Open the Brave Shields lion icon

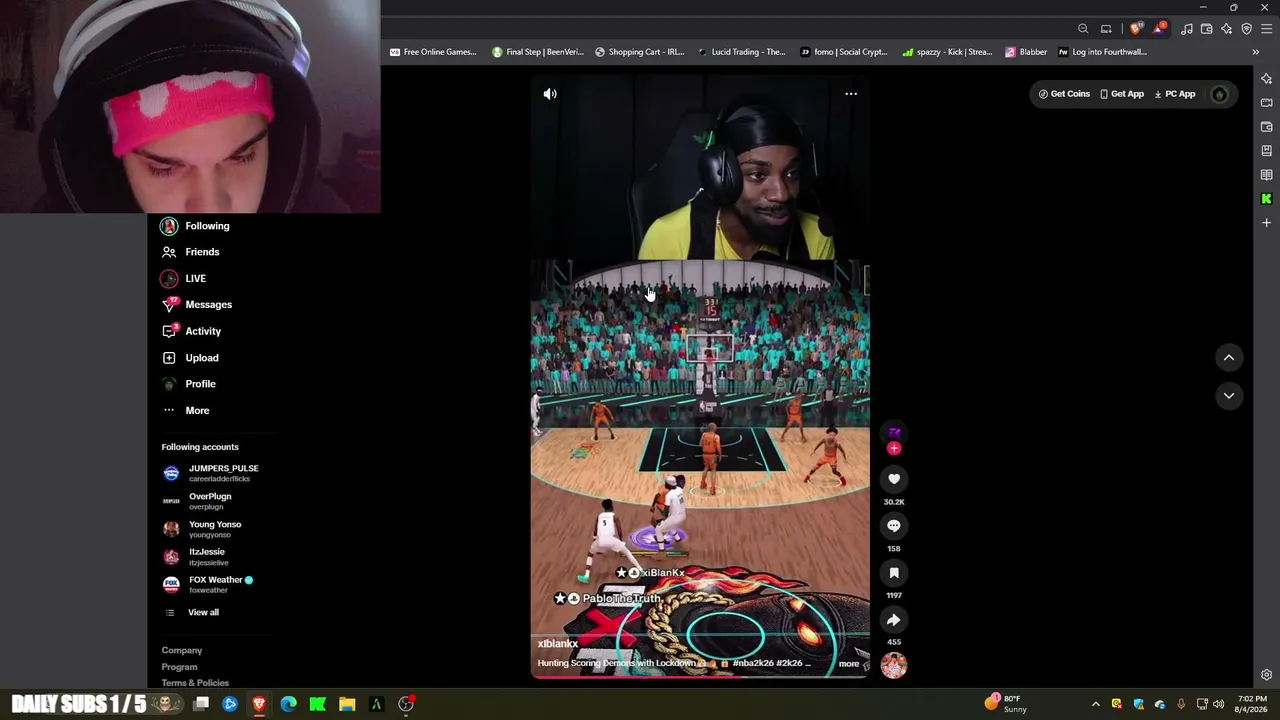point(1135,29)
